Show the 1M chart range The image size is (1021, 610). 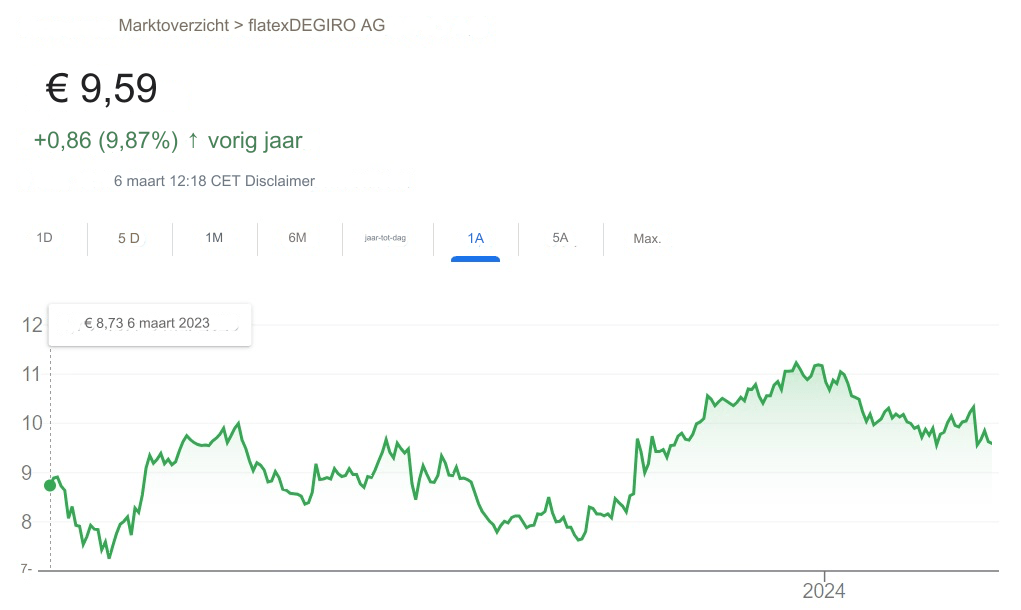point(214,238)
